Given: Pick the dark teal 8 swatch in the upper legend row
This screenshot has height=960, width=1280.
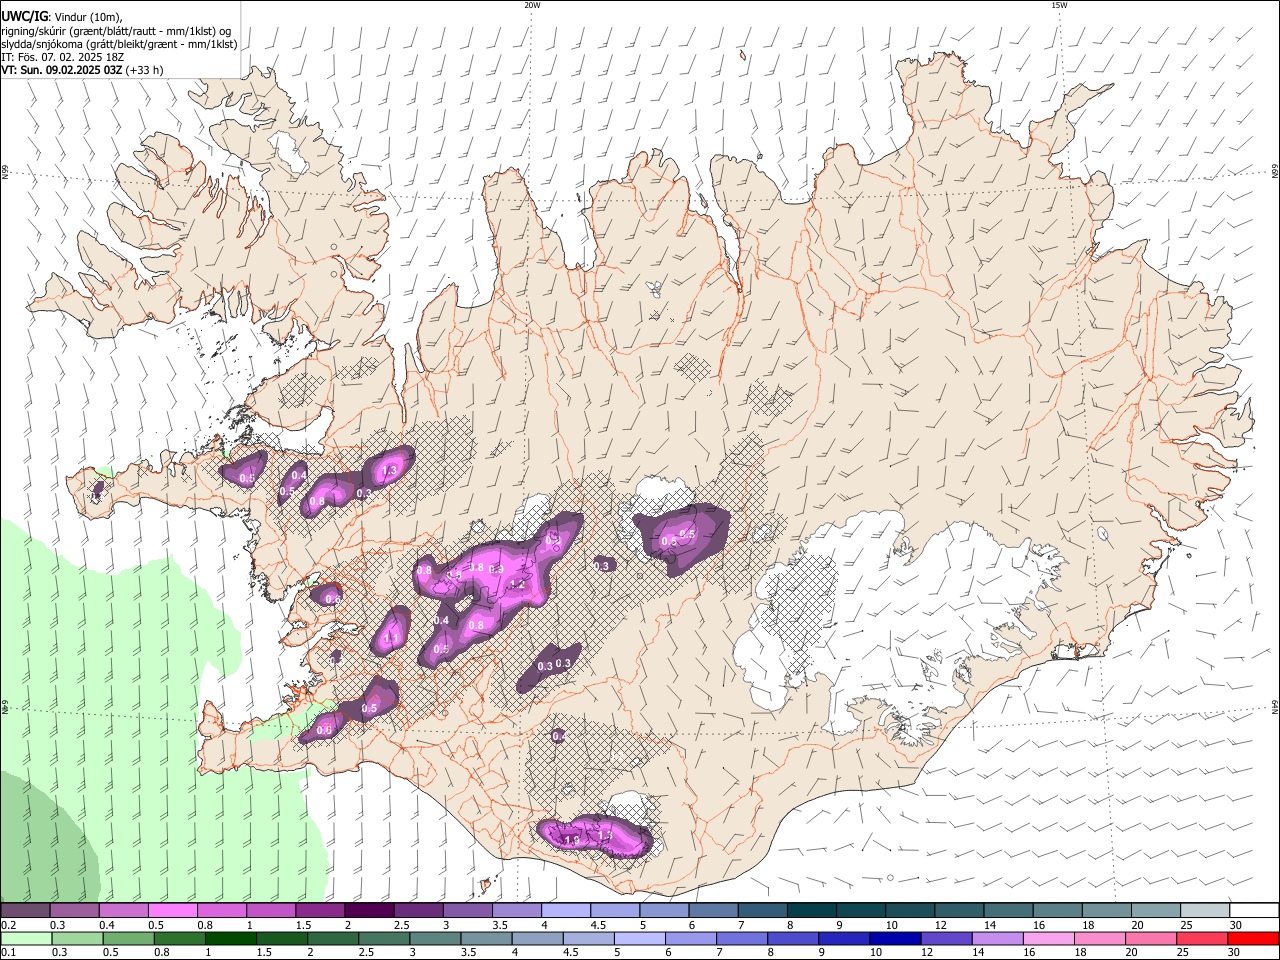Looking at the screenshot, I should click(x=812, y=911).
